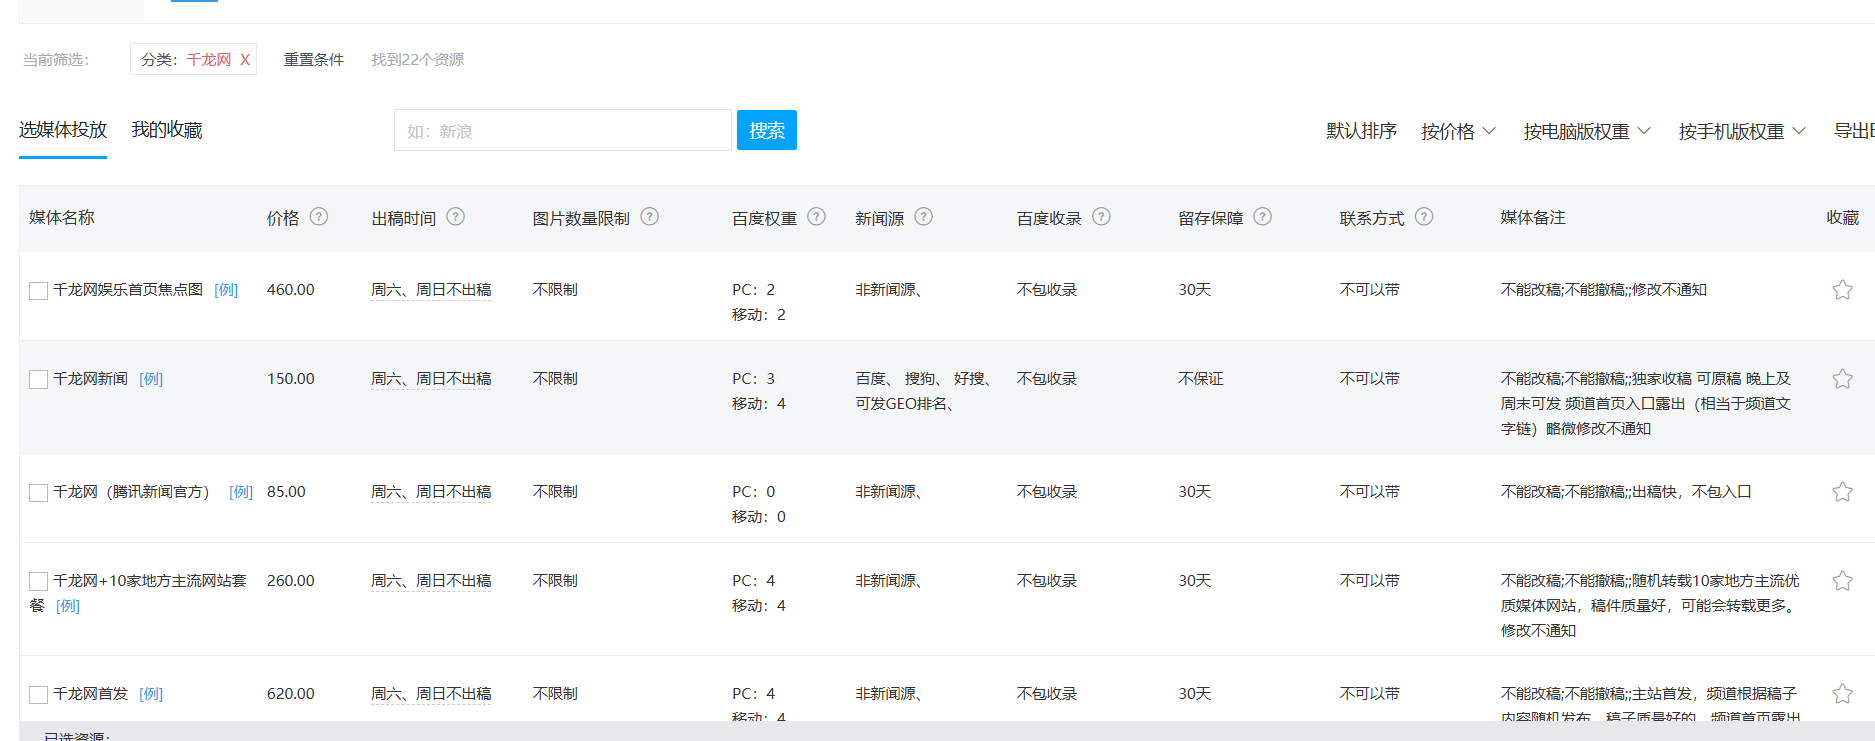Viewport: 1875px width, 741px height.
Task: Click the help icon next to 新闻源
Action: (924, 217)
